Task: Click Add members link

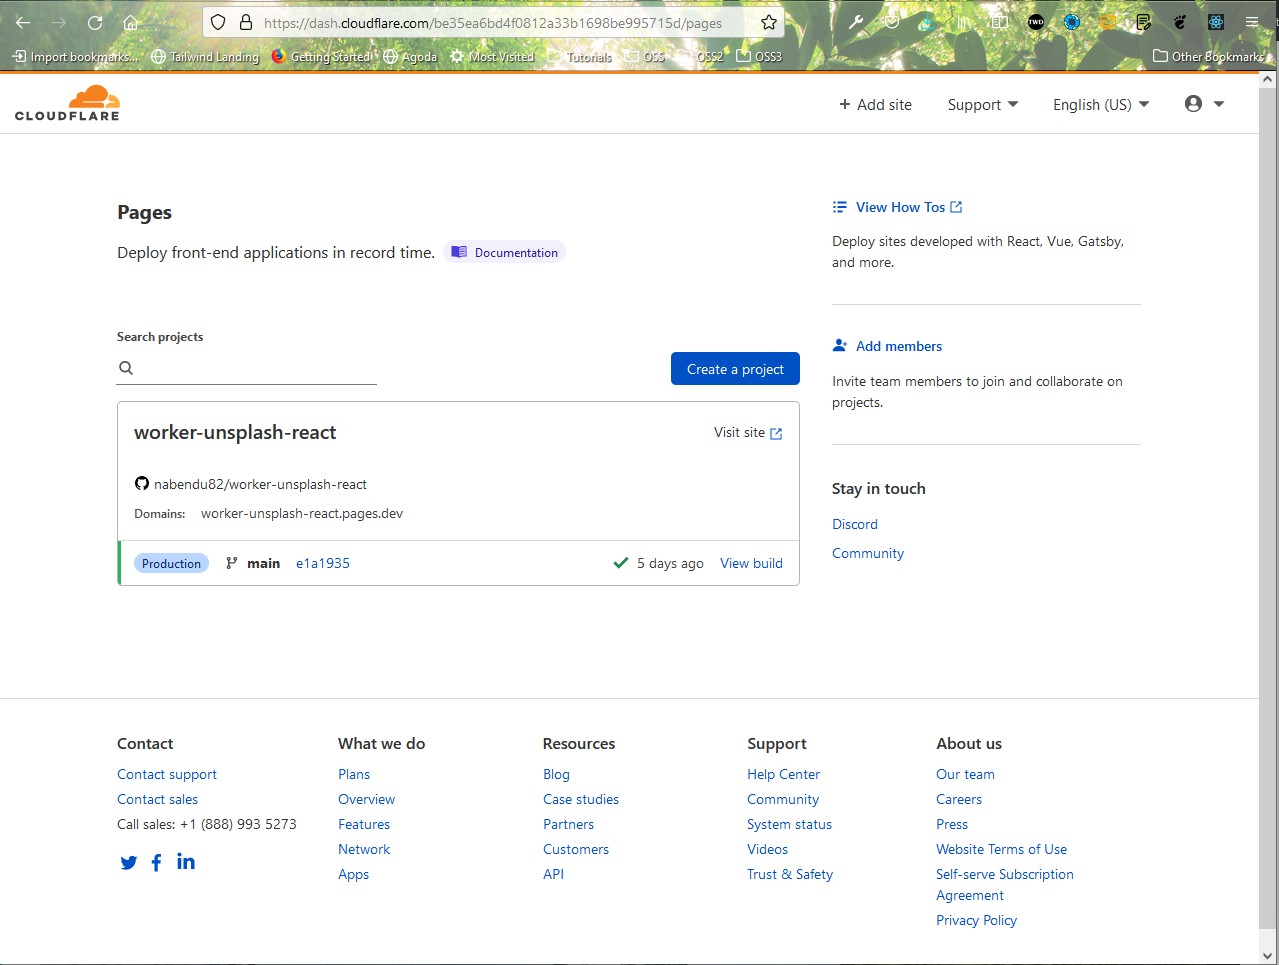Action: [887, 347]
